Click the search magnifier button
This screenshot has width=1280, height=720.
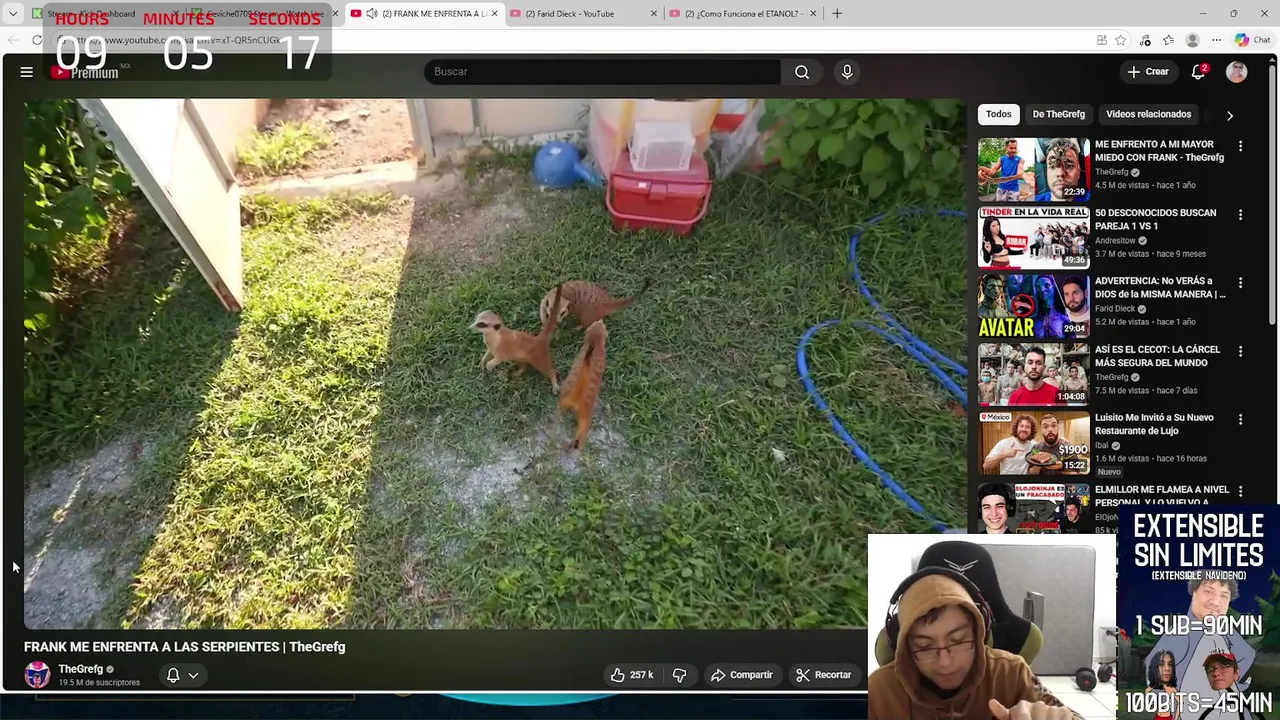(x=802, y=72)
